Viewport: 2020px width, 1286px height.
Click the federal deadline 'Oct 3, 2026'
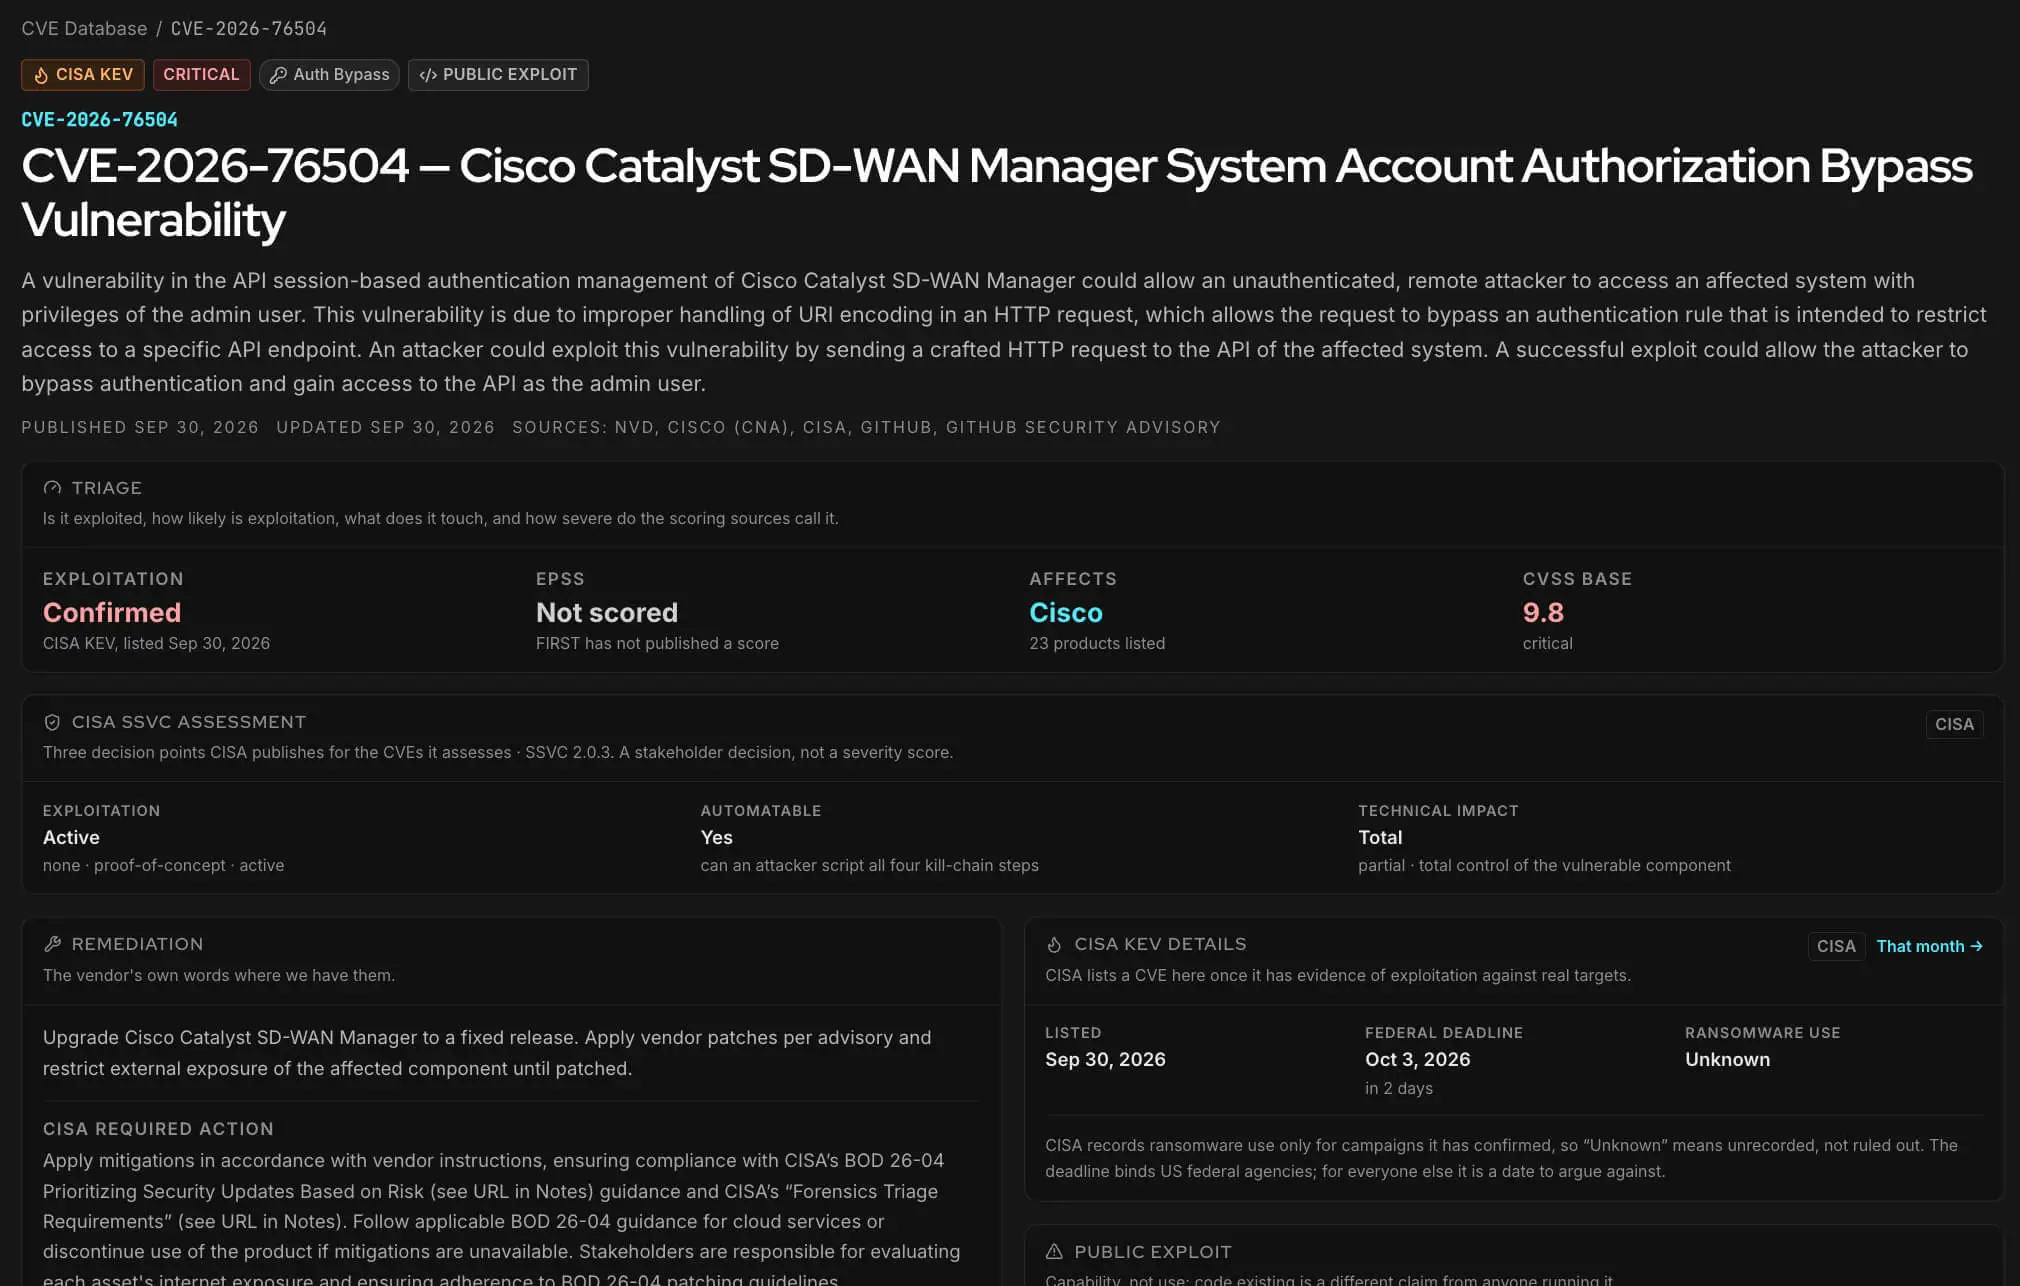(x=1417, y=1059)
